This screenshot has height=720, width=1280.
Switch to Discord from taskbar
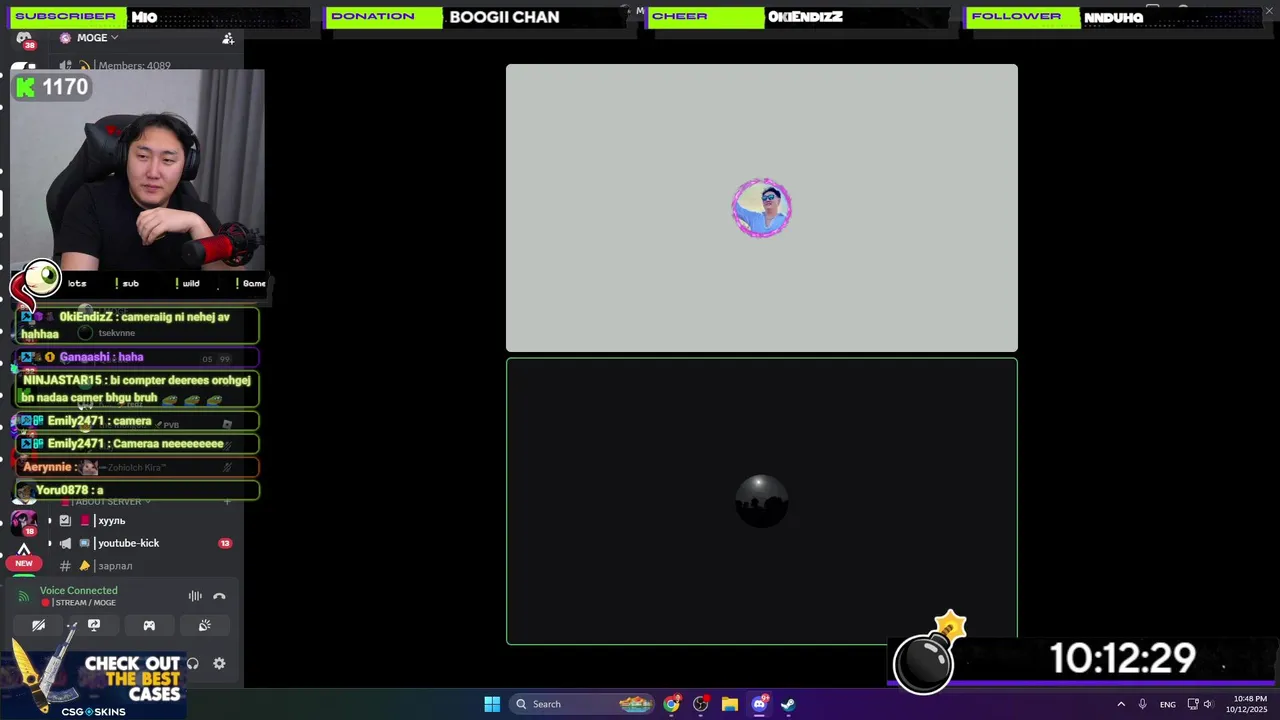point(759,704)
